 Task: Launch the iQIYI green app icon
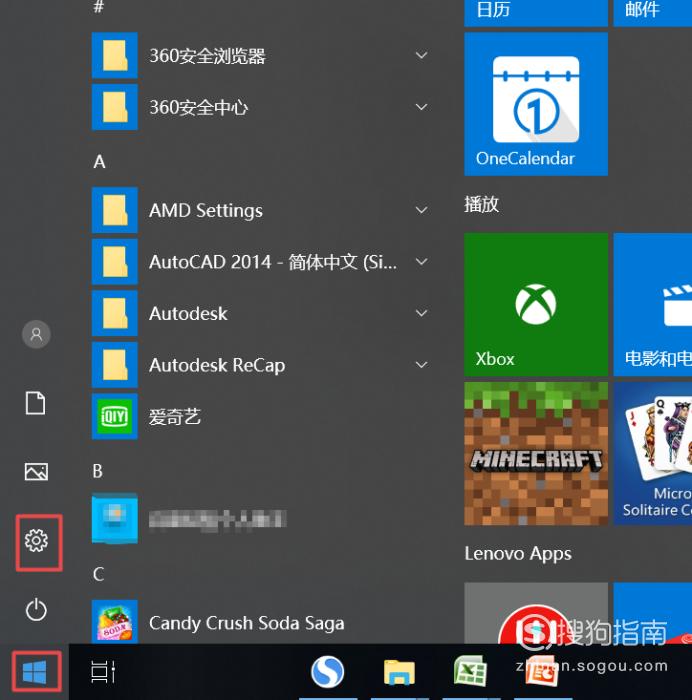coord(115,417)
